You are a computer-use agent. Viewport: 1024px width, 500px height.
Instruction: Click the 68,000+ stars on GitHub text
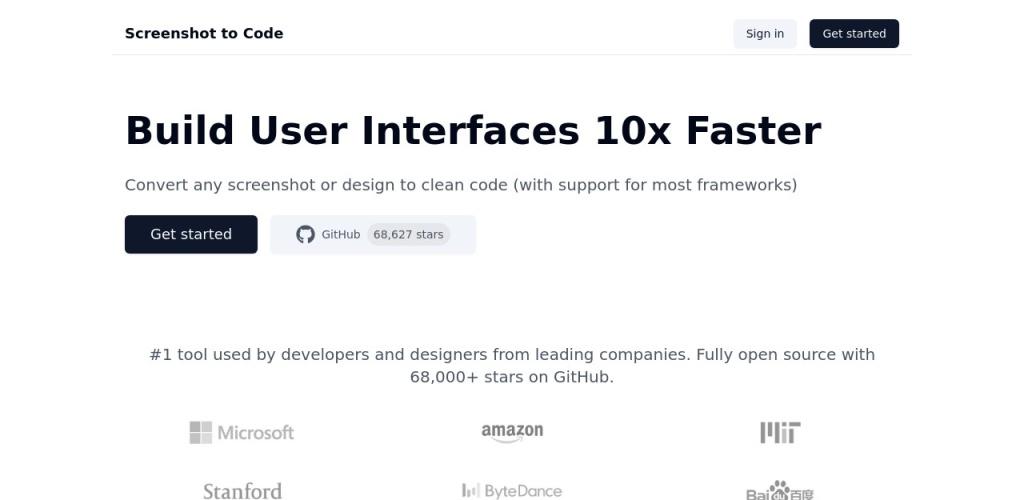click(512, 377)
